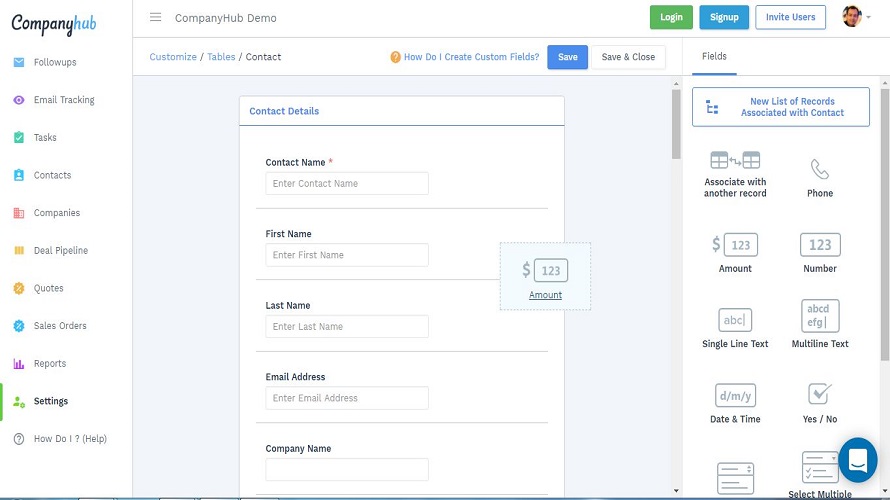Open the Contacts sidebar icon

19,175
